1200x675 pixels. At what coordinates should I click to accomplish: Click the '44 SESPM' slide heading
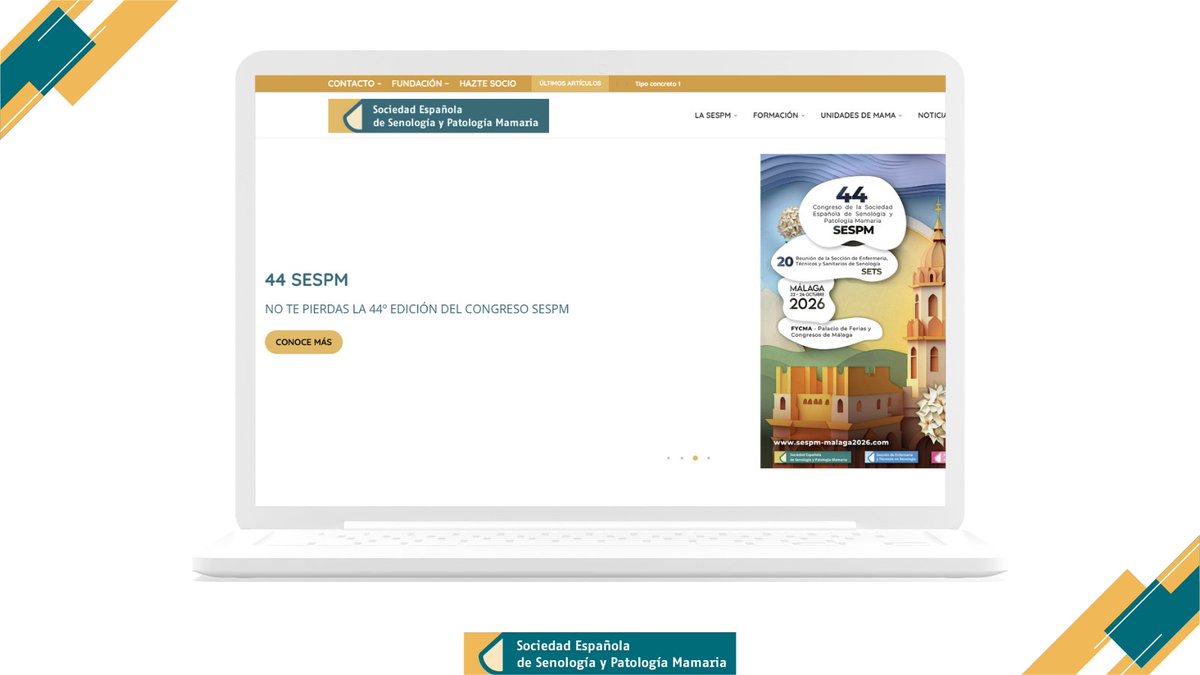[x=307, y=280]
